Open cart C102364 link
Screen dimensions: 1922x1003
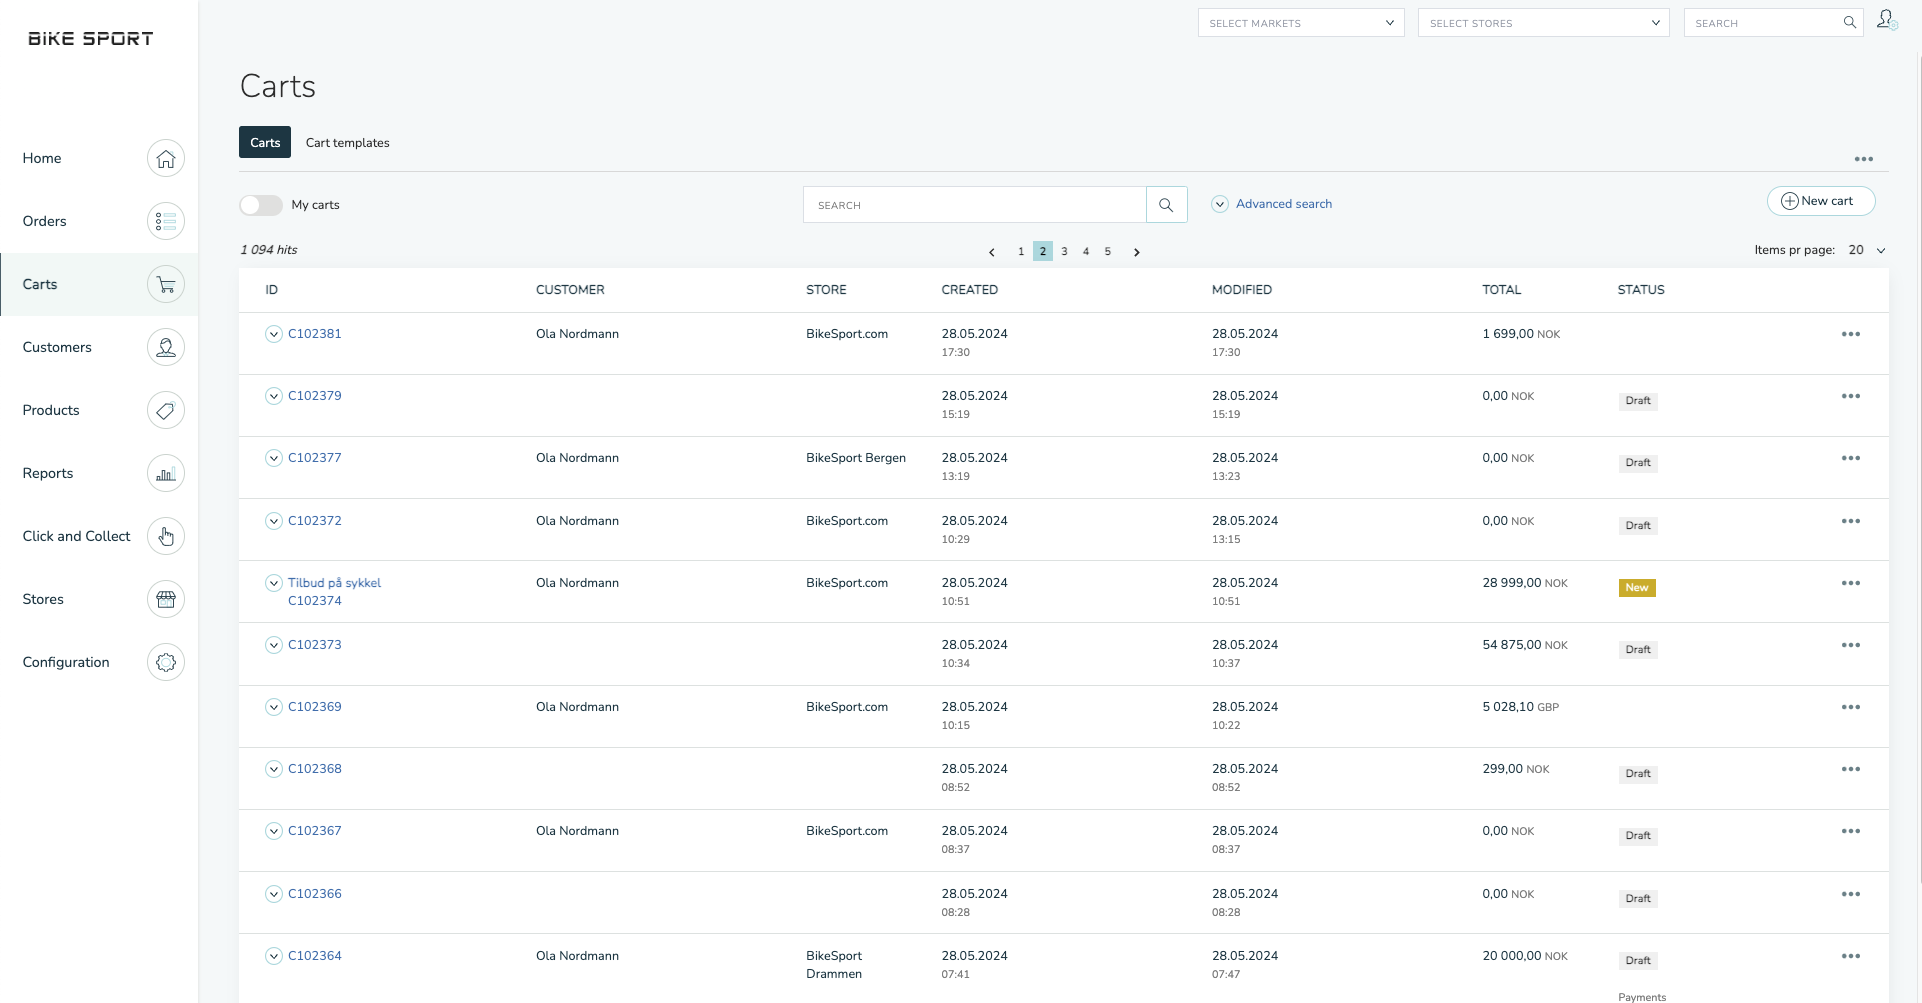click(x=315, y=956)
